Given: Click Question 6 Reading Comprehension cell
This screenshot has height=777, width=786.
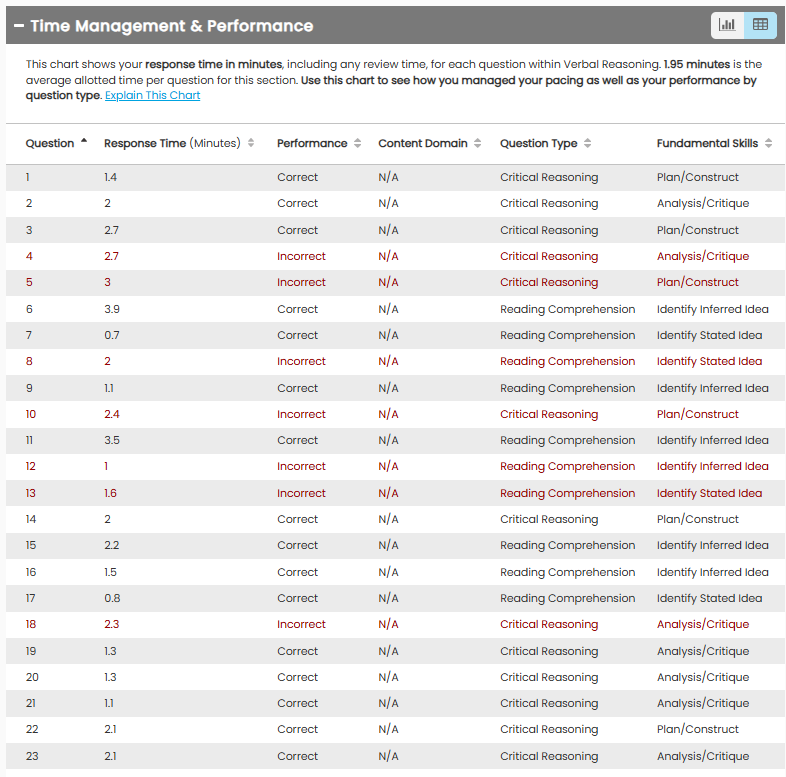Looking at the screenshot, I should pyautogui.click(x=567, y=309).
